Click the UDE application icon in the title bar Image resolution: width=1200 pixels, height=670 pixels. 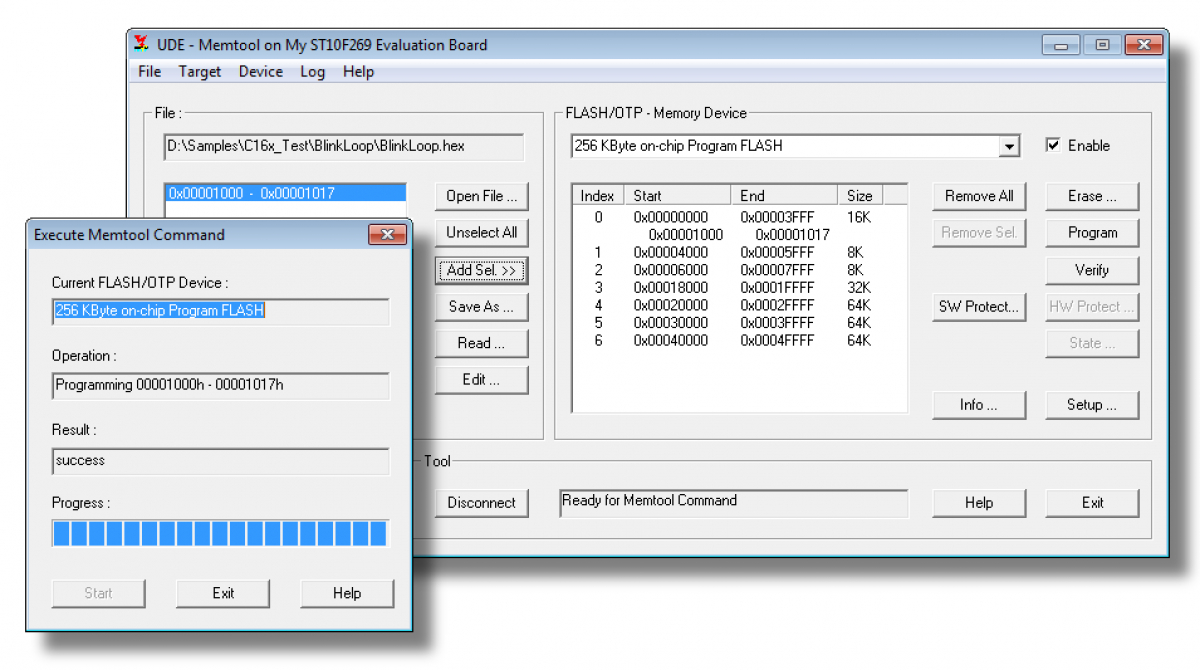click(141, 44)
